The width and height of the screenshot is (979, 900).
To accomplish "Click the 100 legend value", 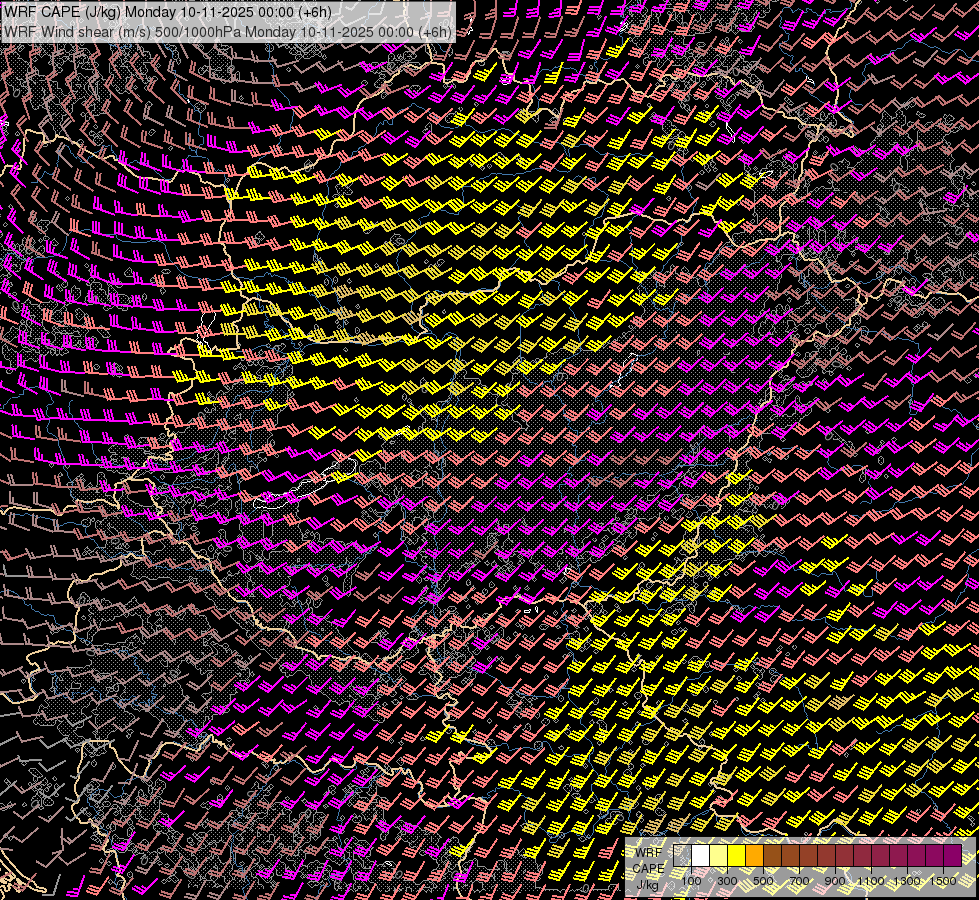I will 691,881.
